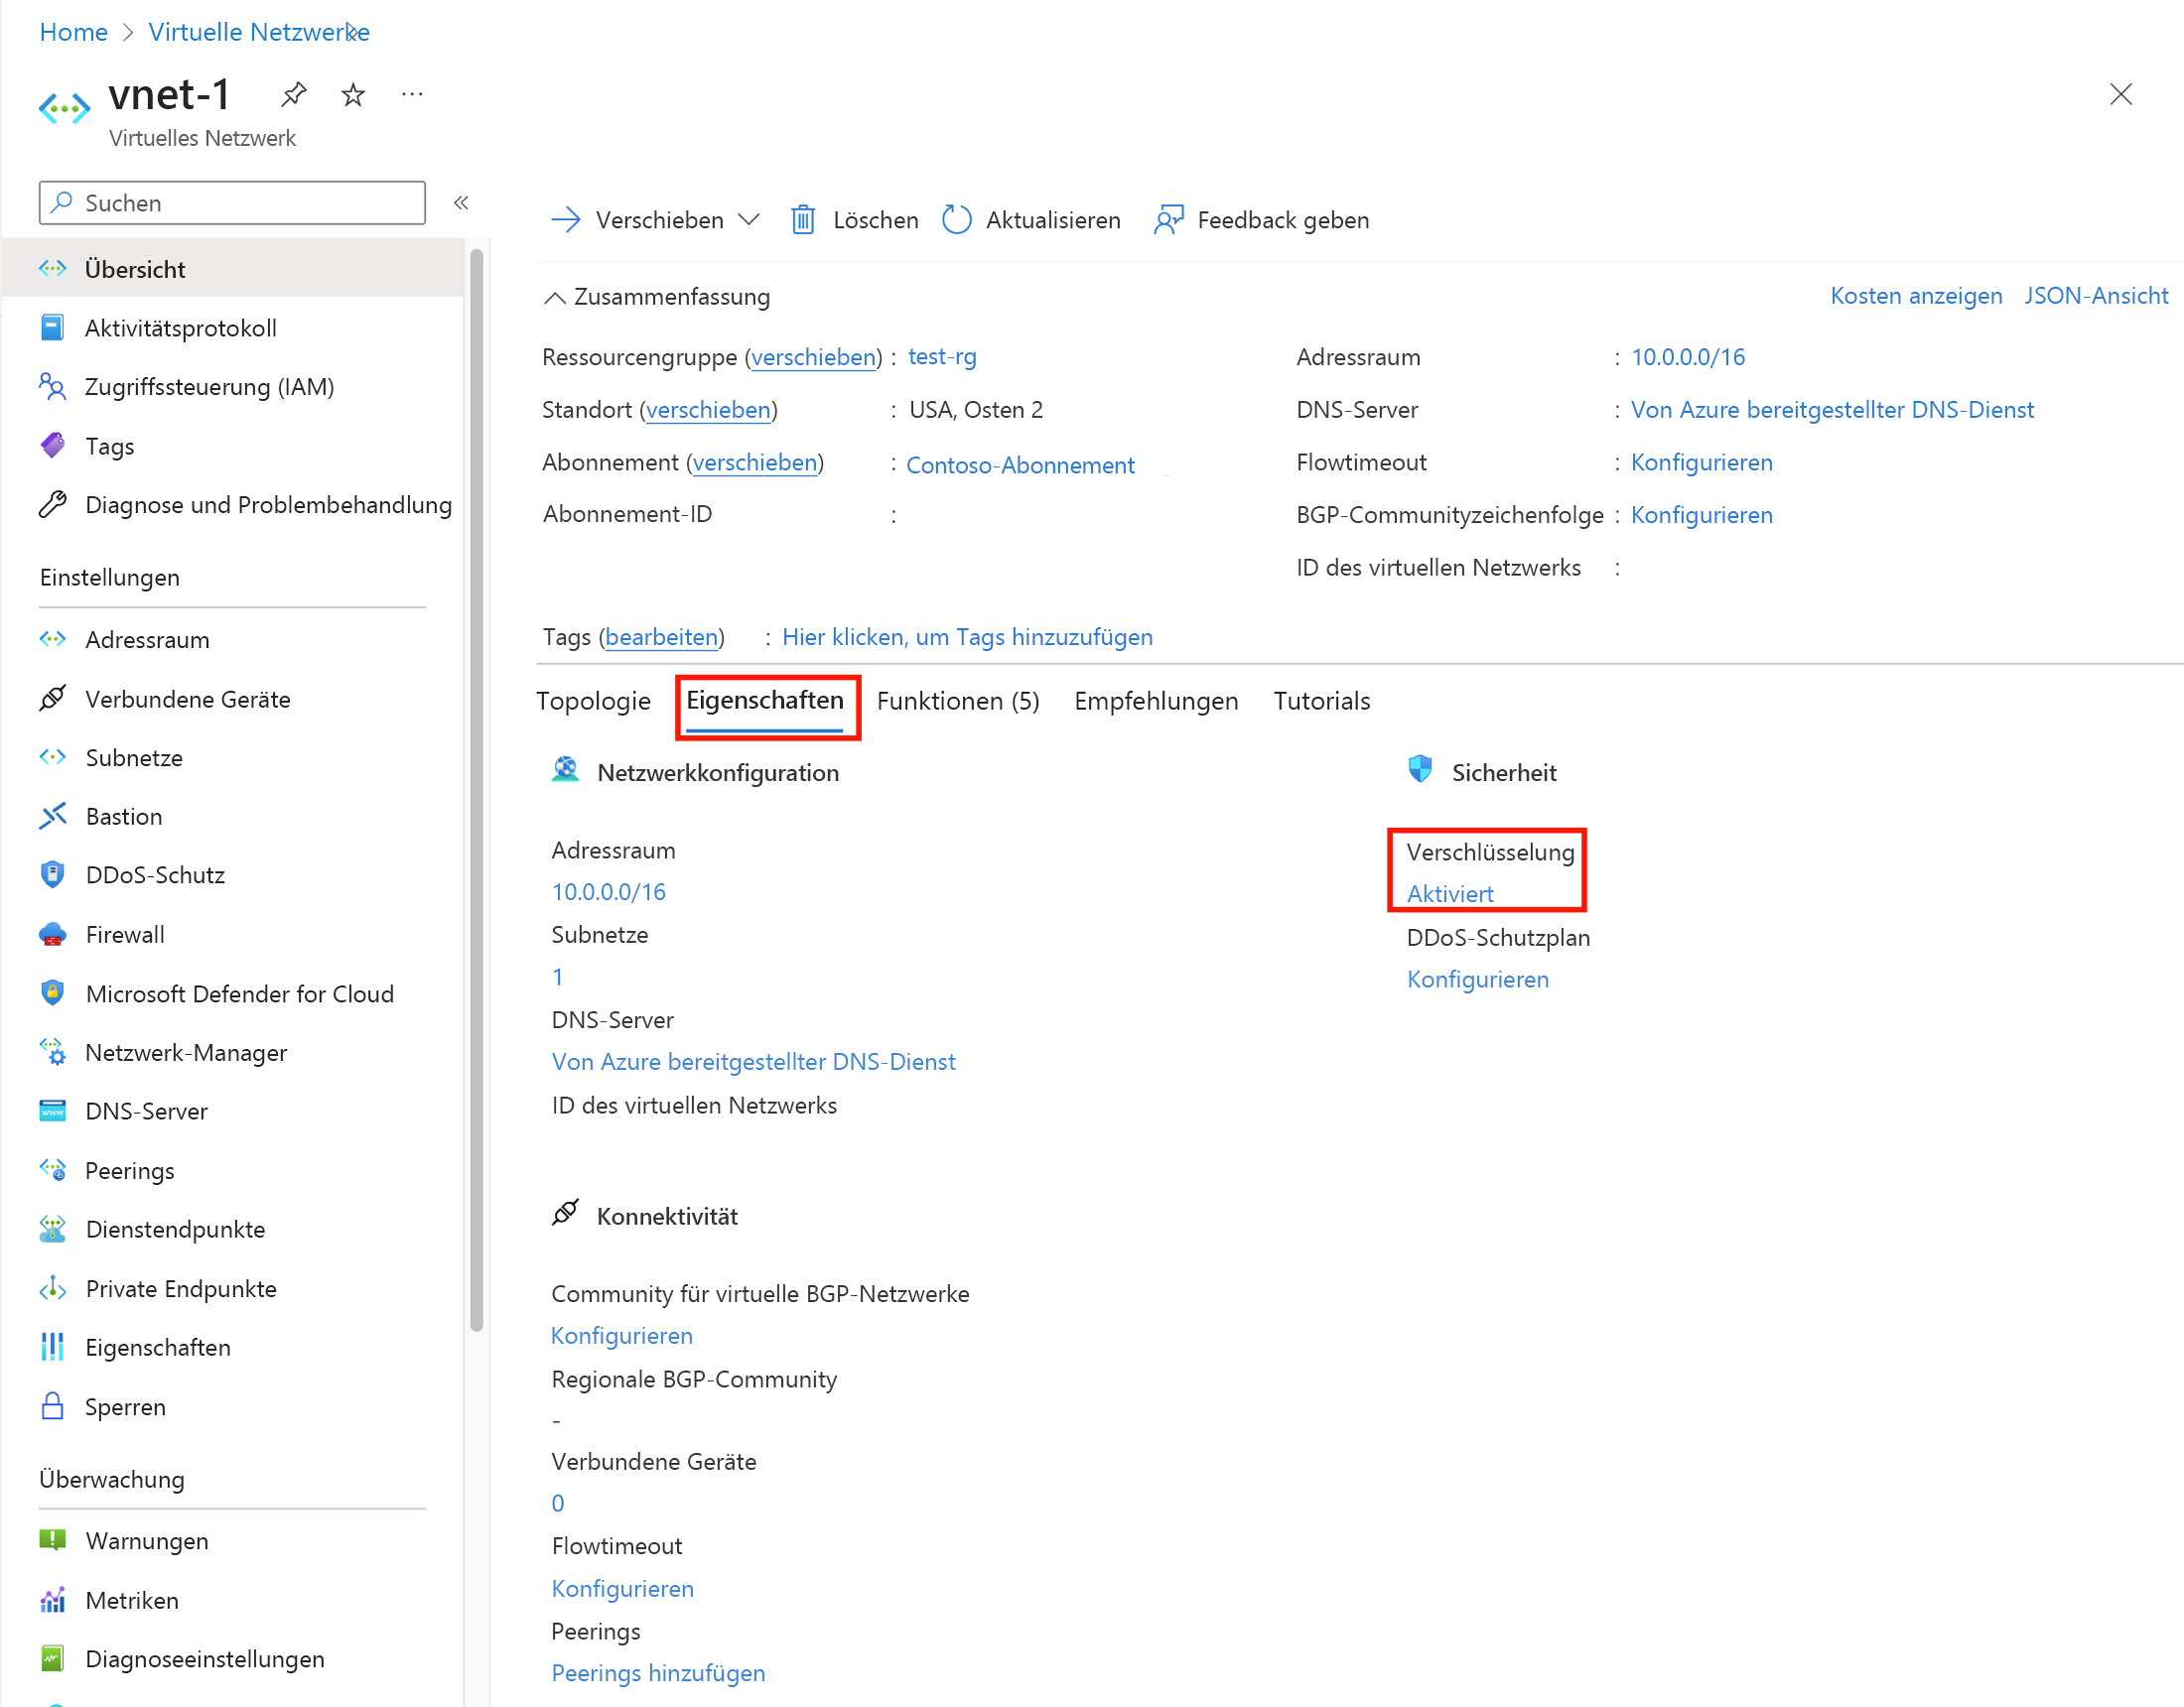Screen dimensions: 2184x1707
Task: Open the ellipsis more options menu
Action: pos(412,94)
